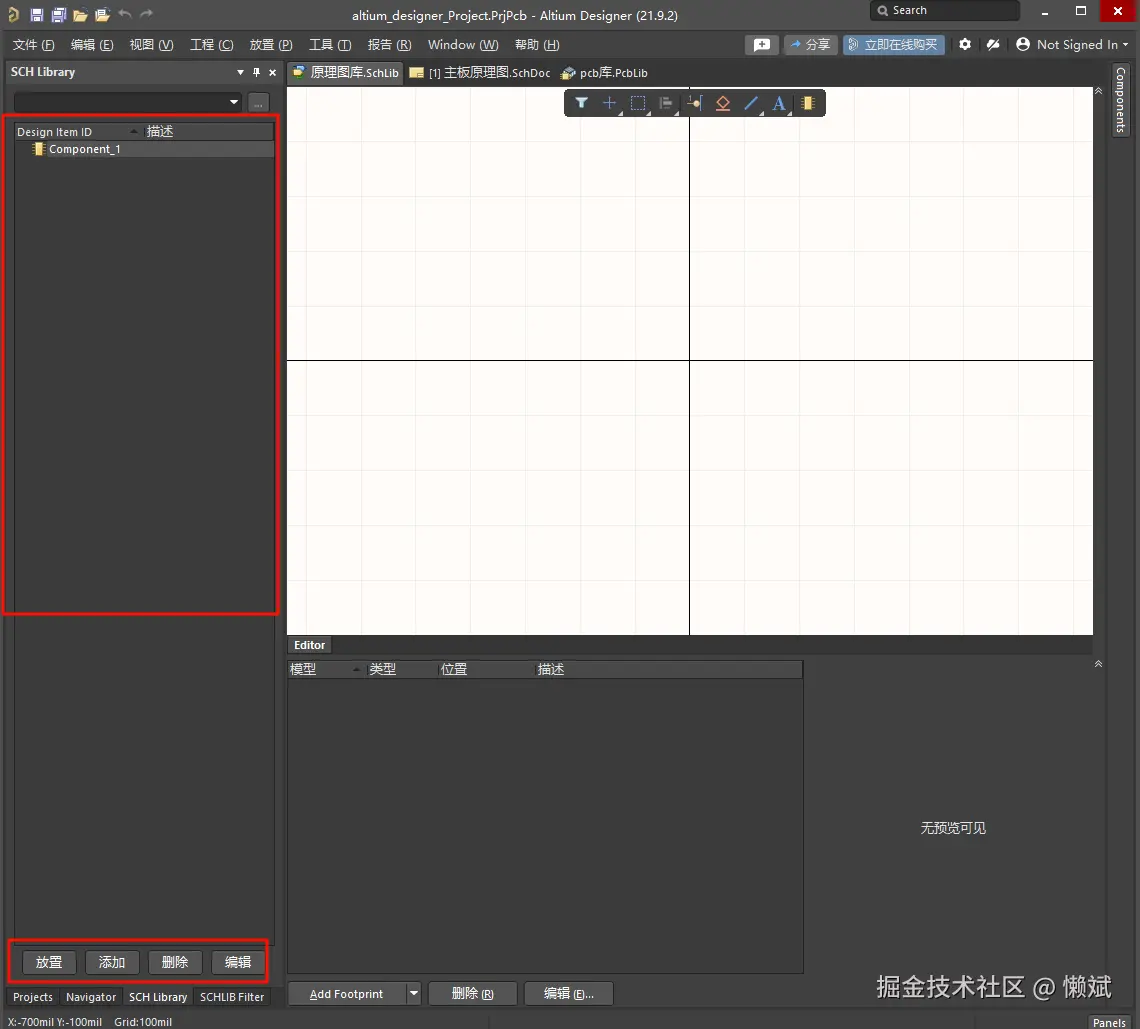This screenshot has width=1140, height=1029.
Task: Click the ellipsis button next to filter
Action: (x=258, y=103)
